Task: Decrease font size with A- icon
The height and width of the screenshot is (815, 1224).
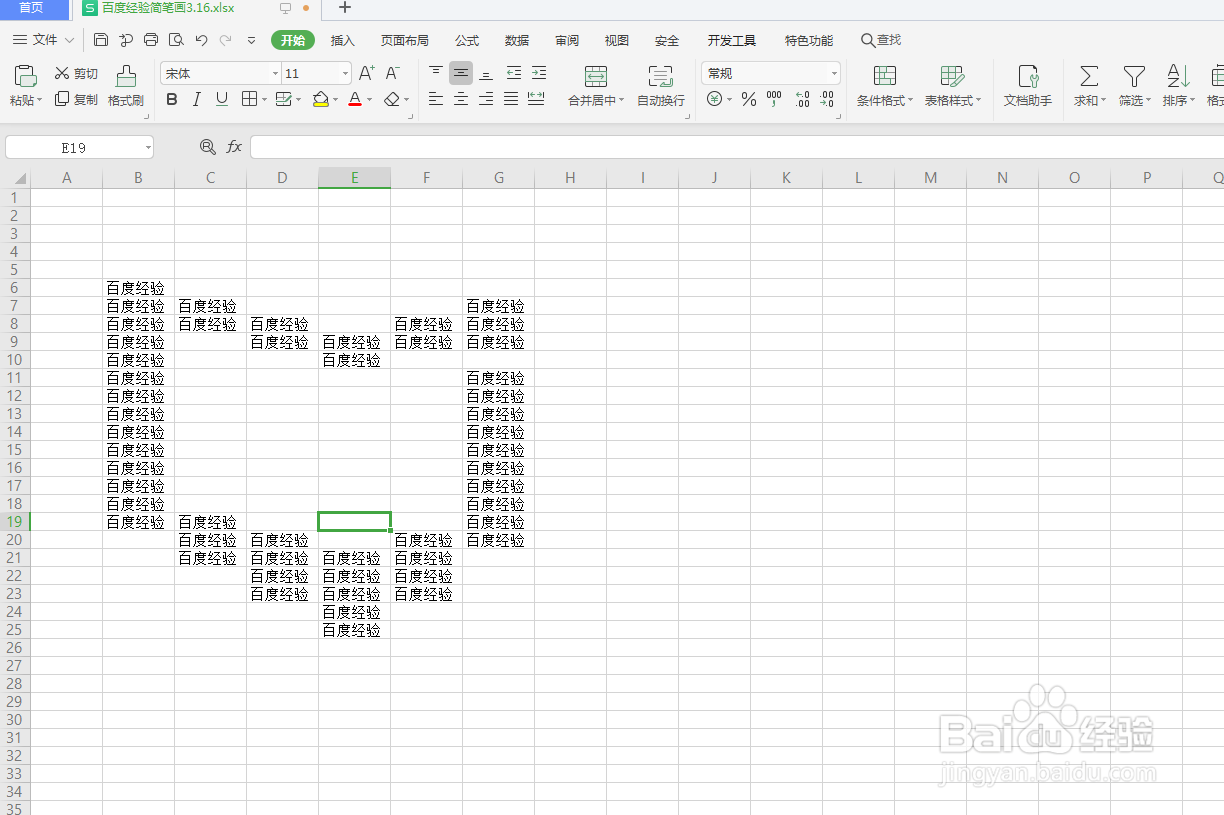Action: 393,73
